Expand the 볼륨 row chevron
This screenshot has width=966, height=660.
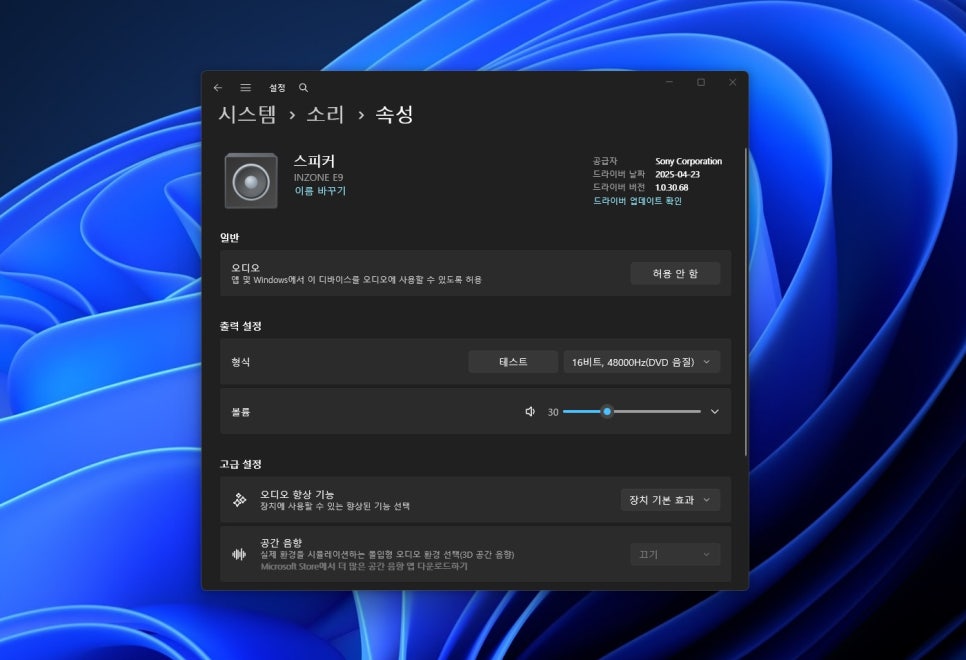click(x=714, y=411)
